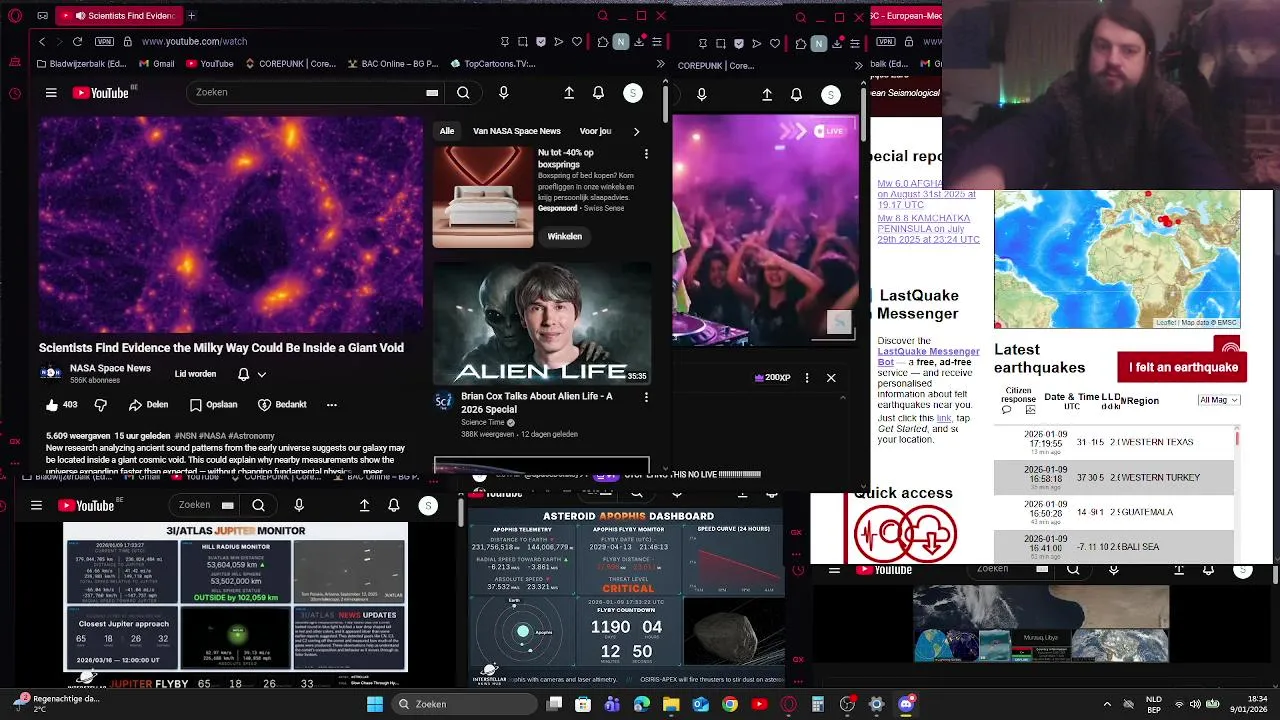1280x720 pixels.
Task: Open the account avatar S in top-left YouTube
Action: click(633, 93)
